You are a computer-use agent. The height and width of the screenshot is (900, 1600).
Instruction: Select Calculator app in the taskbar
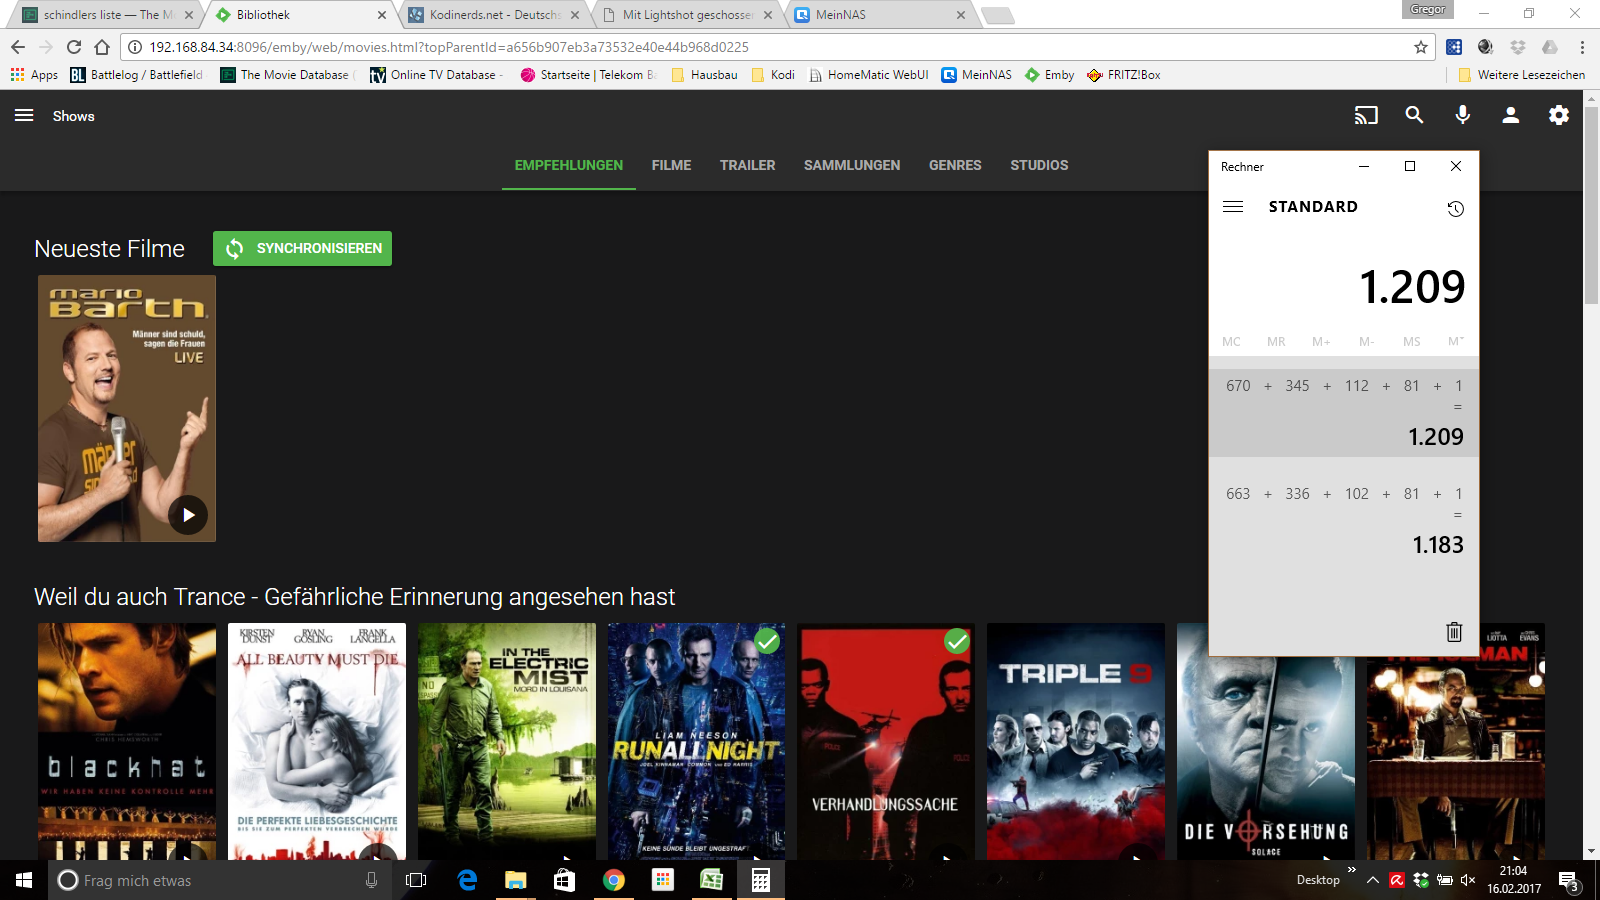[760, 880]
